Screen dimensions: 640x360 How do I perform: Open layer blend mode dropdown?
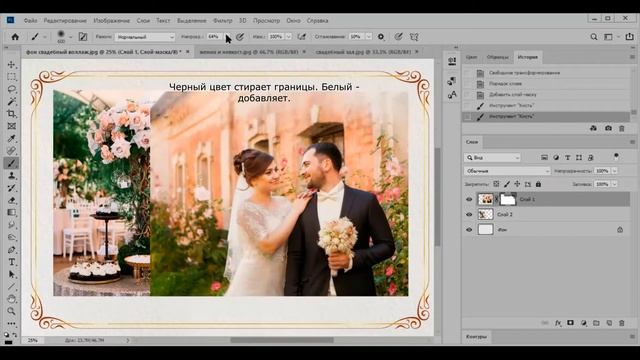(507, 171)
